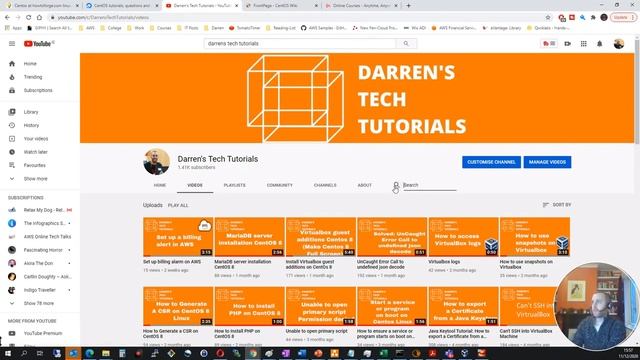640x360 pixels.
Task: Open the YouTube hamburger guide menu
Action: pos(12,44)
